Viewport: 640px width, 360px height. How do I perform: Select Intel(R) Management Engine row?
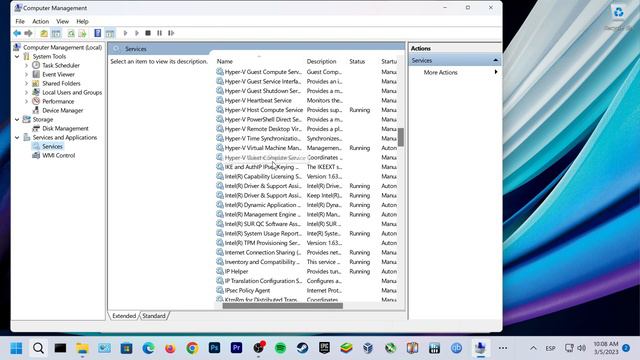coord(306,214)
